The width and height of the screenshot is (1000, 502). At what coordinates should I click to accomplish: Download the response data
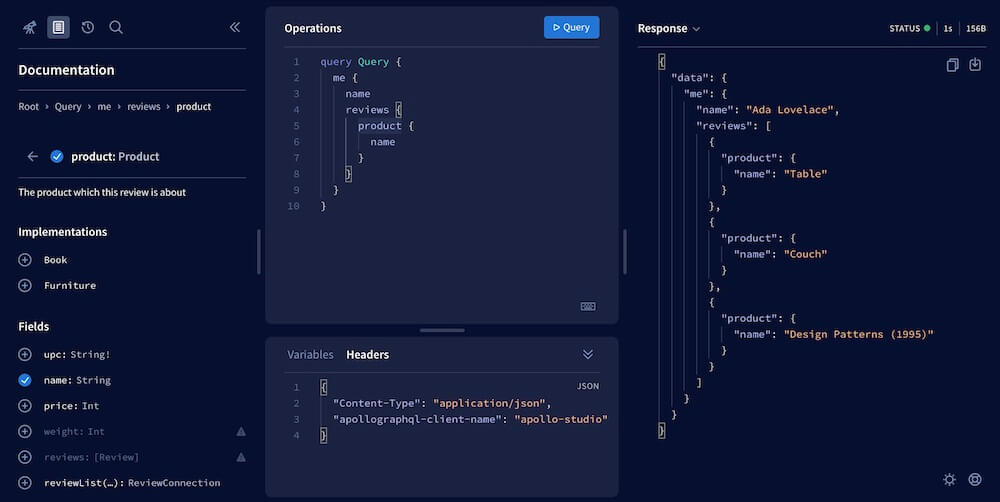[975, 65]
